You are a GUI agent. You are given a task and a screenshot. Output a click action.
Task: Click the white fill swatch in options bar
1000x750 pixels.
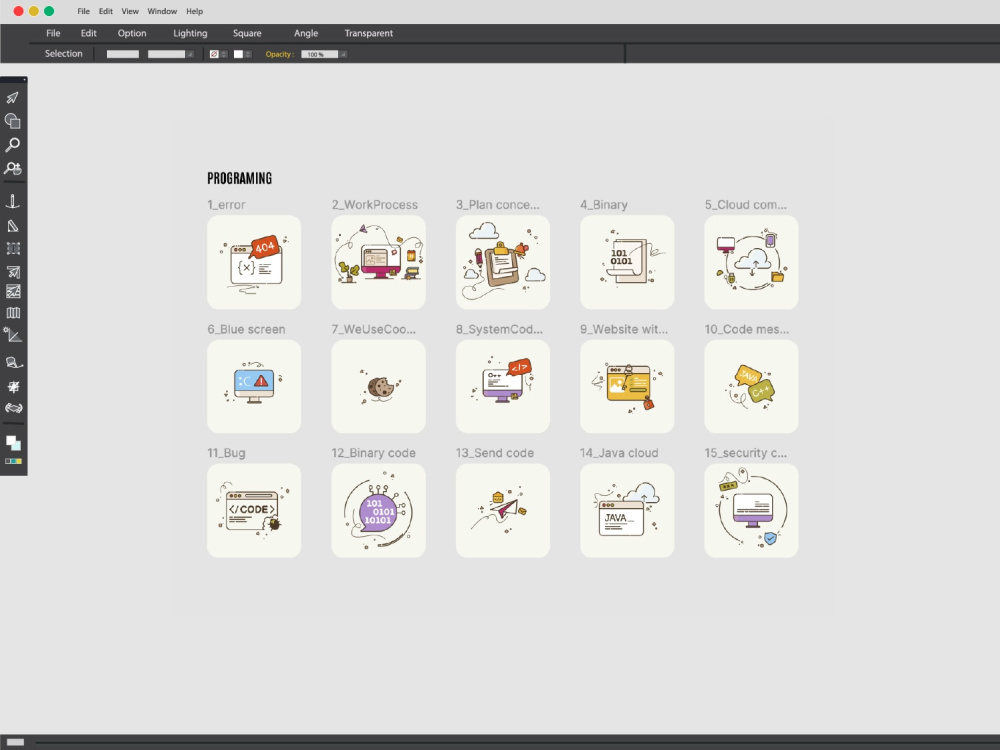(238, 54)
